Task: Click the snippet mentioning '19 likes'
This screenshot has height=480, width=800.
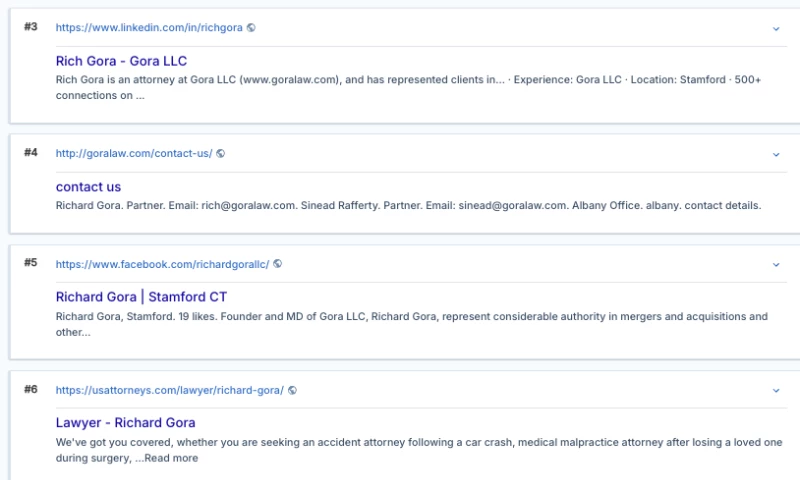Action: (x=412, y=324)
